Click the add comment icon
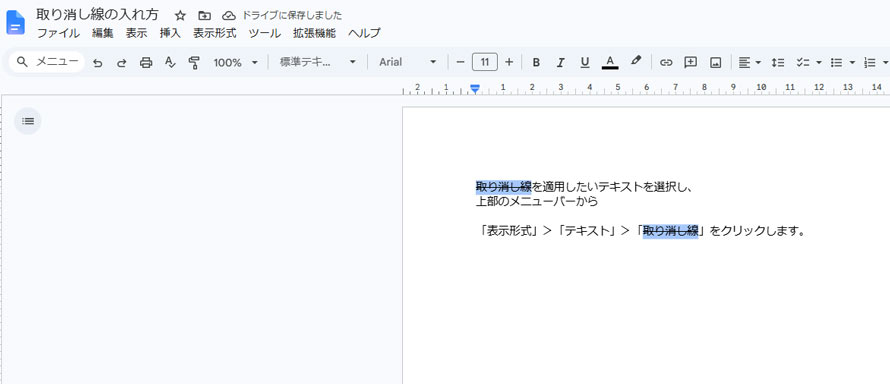The image size is (890, 384). click(690, 62)
